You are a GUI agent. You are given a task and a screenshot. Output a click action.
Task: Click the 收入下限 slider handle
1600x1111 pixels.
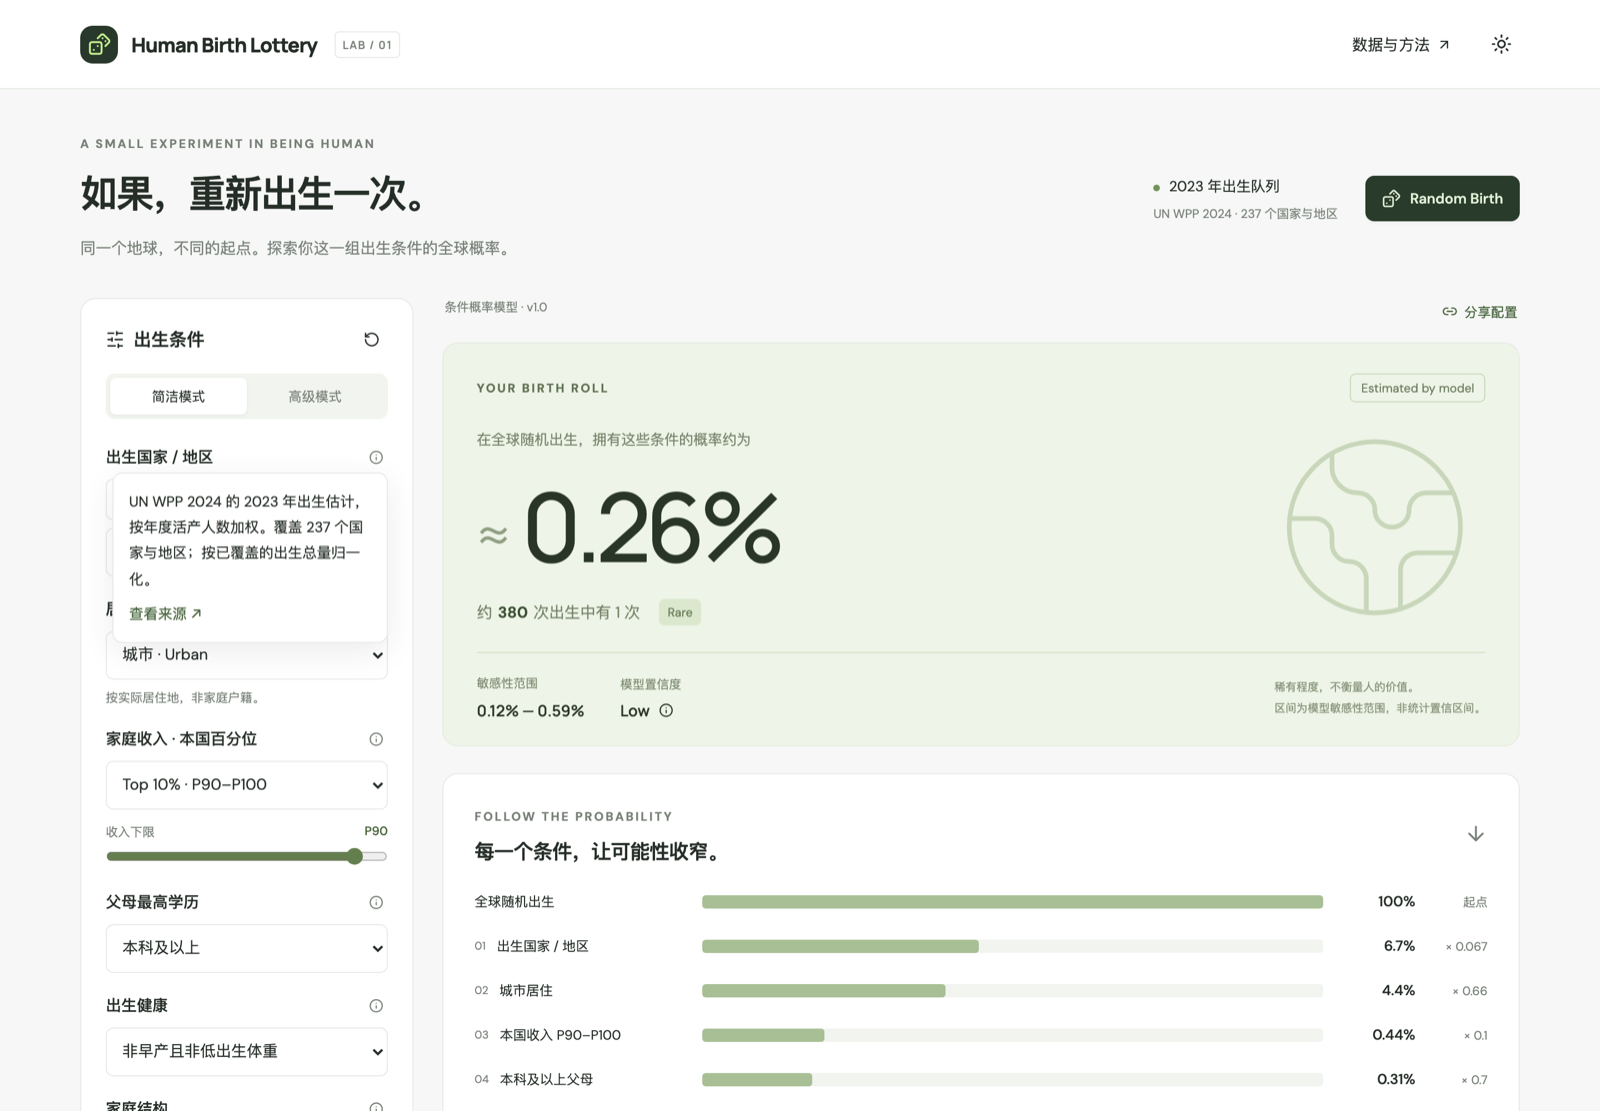point(355,856)
